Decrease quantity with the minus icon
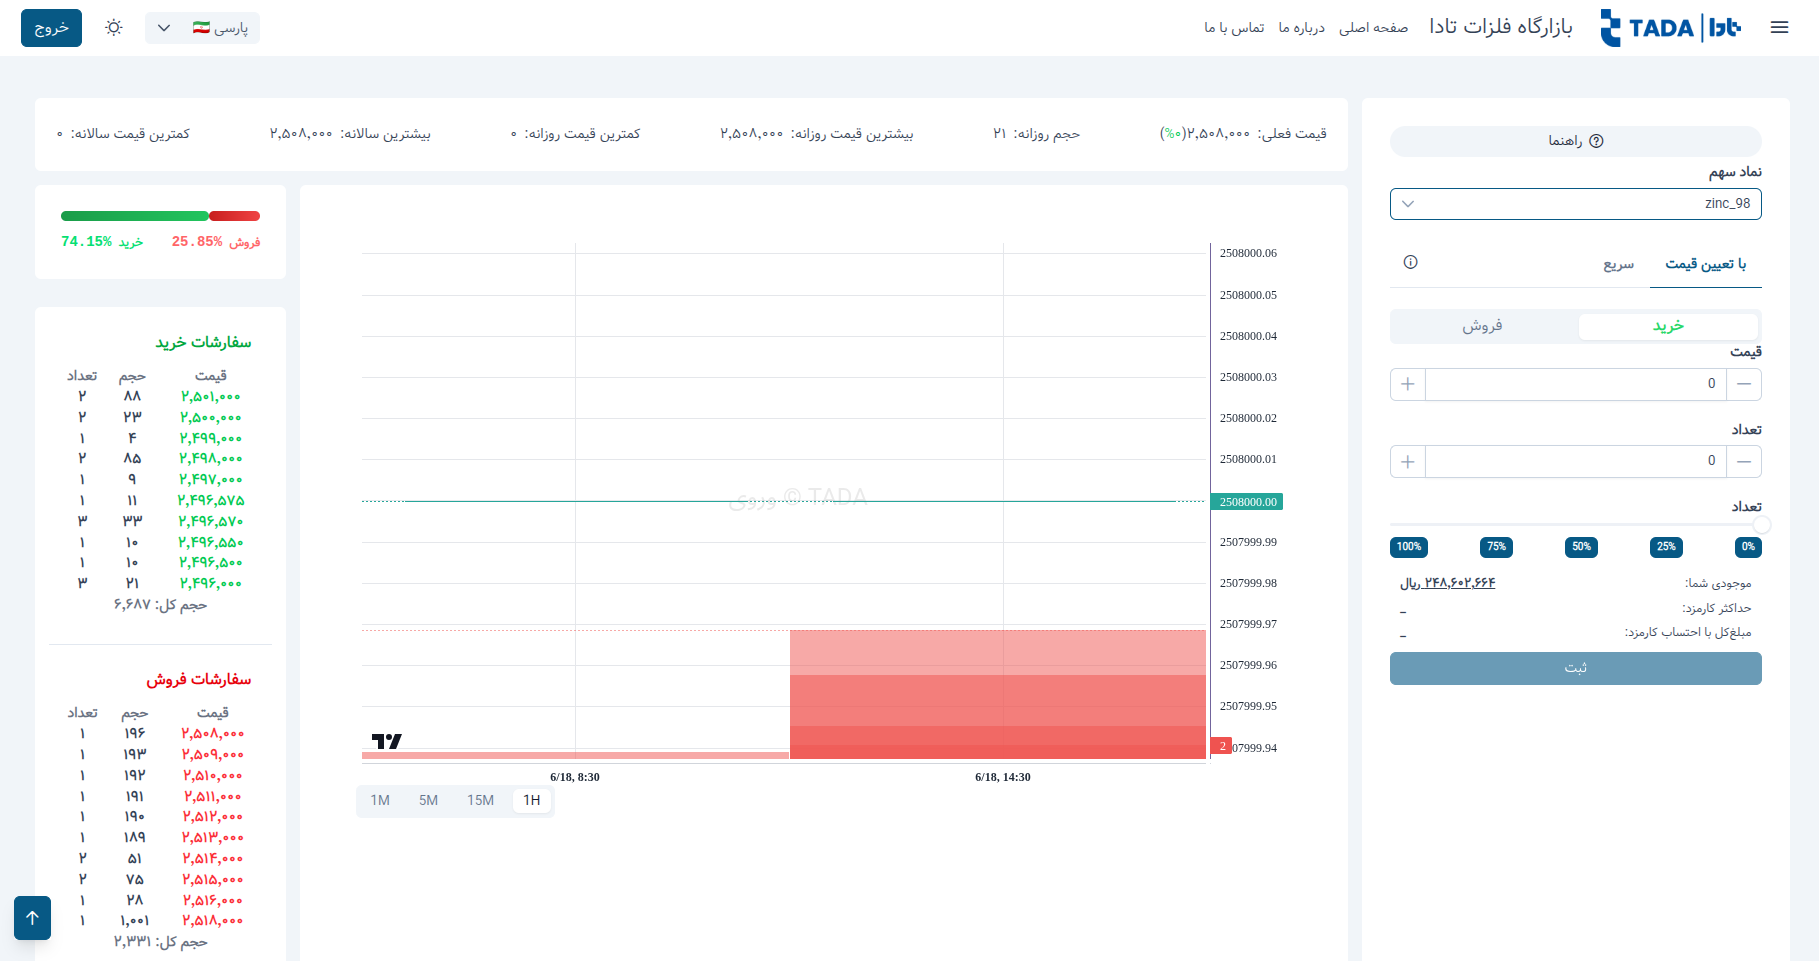The image size is (1819, 961). click(1744, 462)
